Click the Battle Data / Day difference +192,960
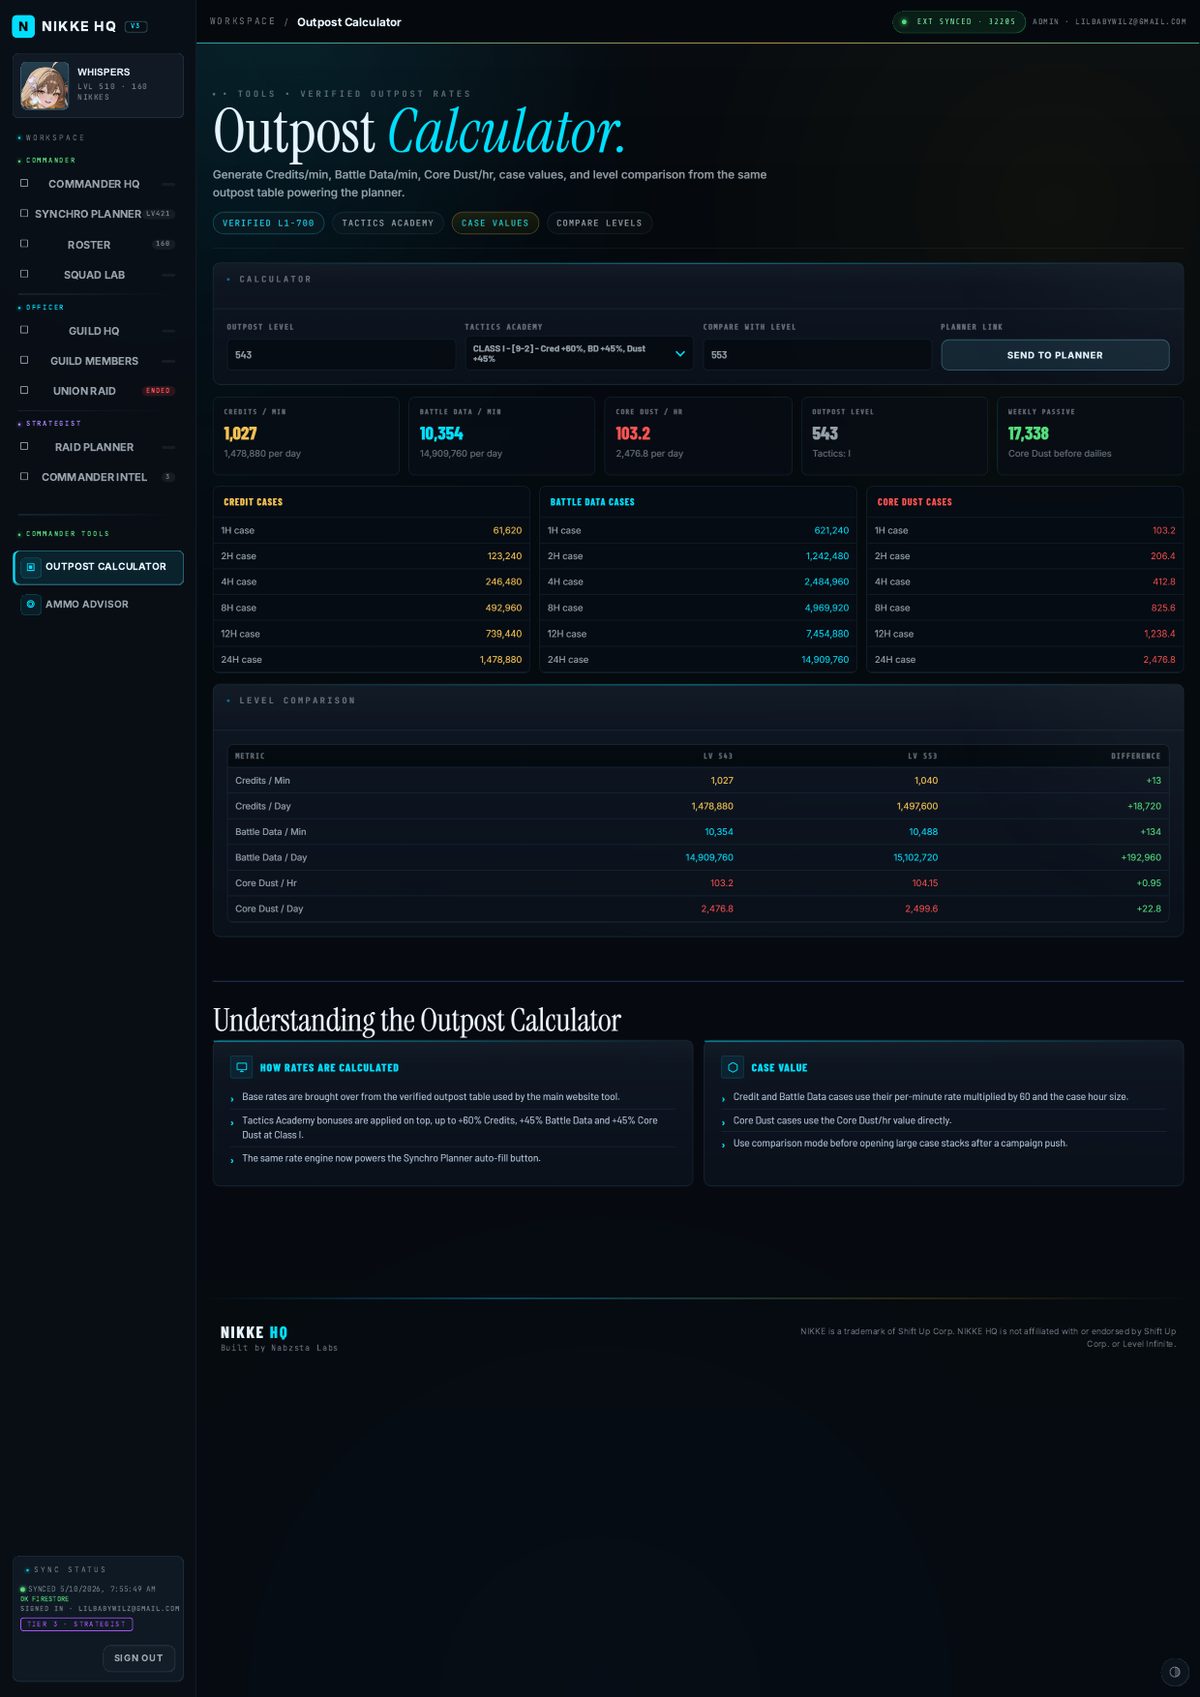Screen dimensions: 1200x1697 (x=1141, y=857)
